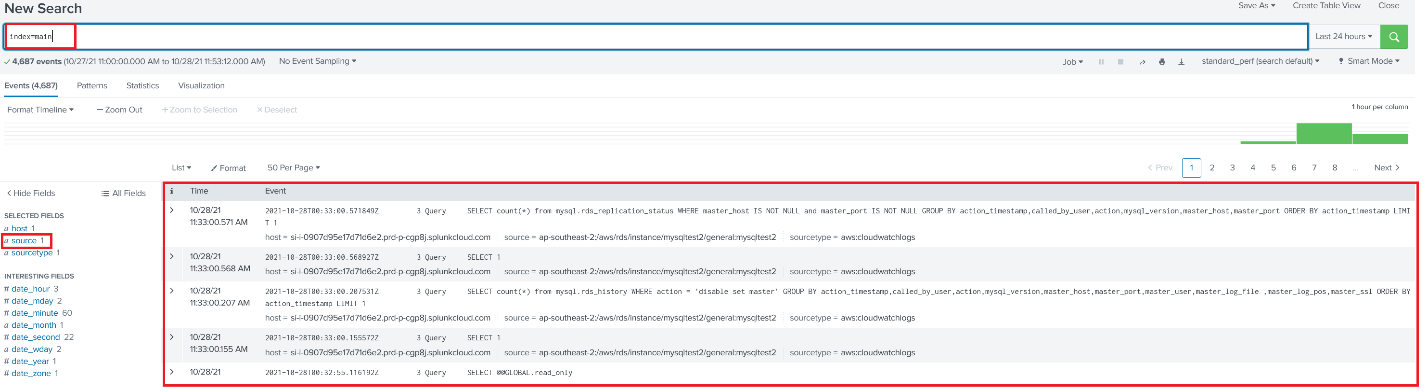The image size is (1428, 391).
Task: Open the host selected field
Action: (x=20, y=229)
